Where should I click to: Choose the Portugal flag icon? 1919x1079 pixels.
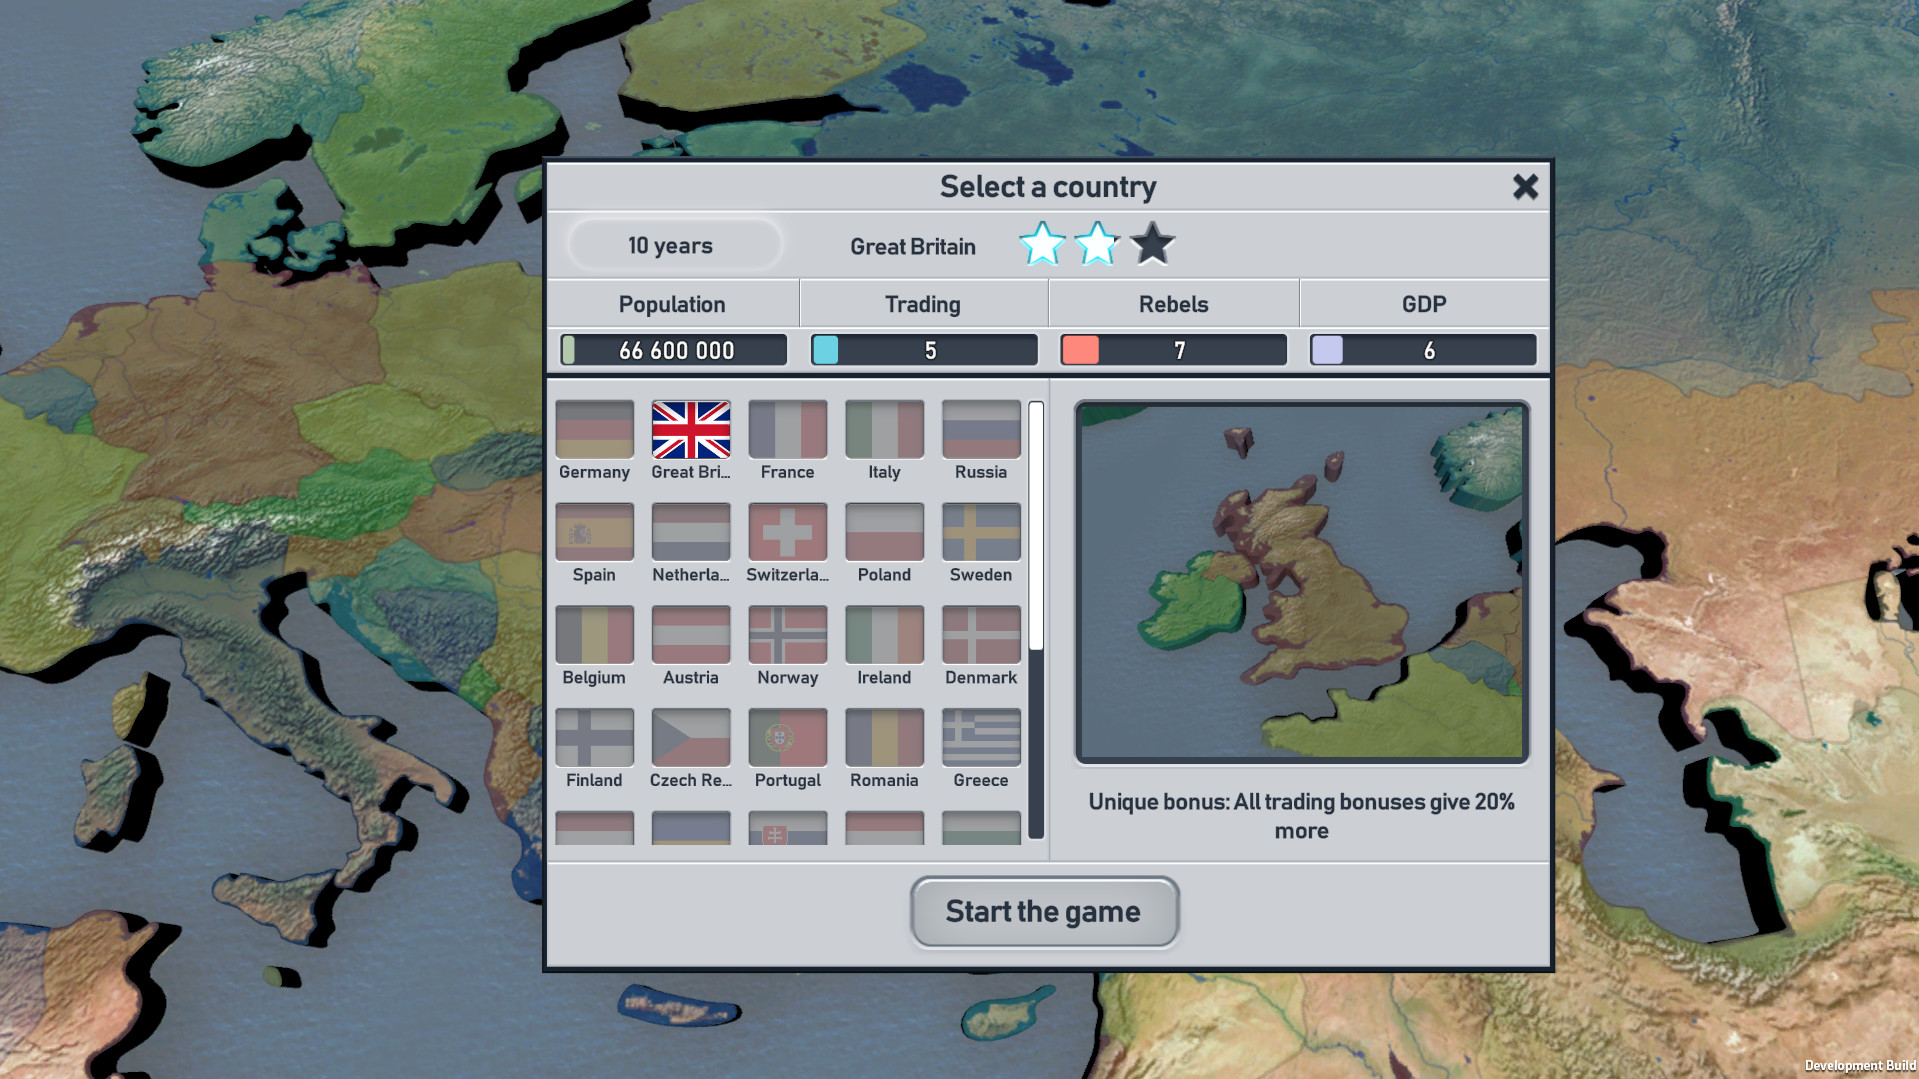click(787, 738)
